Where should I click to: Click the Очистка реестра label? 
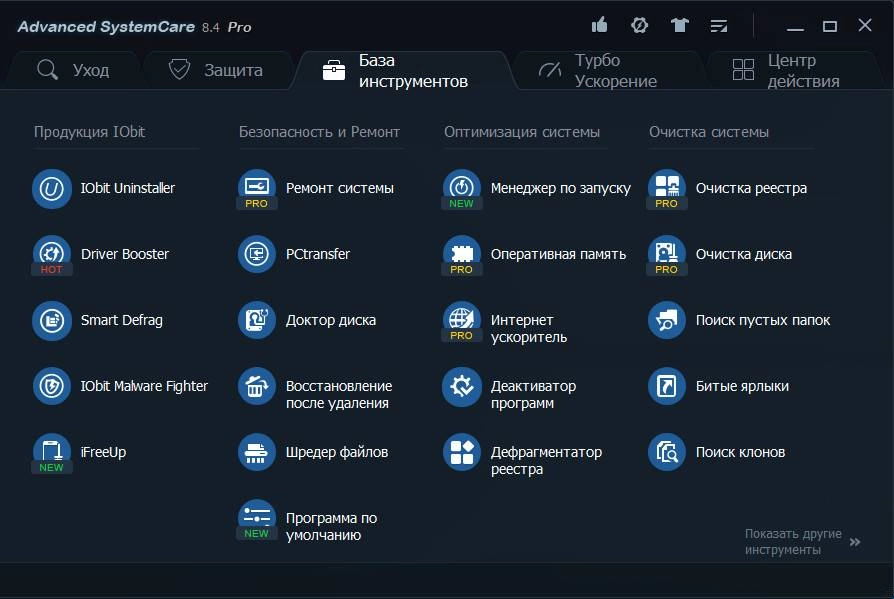[x=751, y=188]
